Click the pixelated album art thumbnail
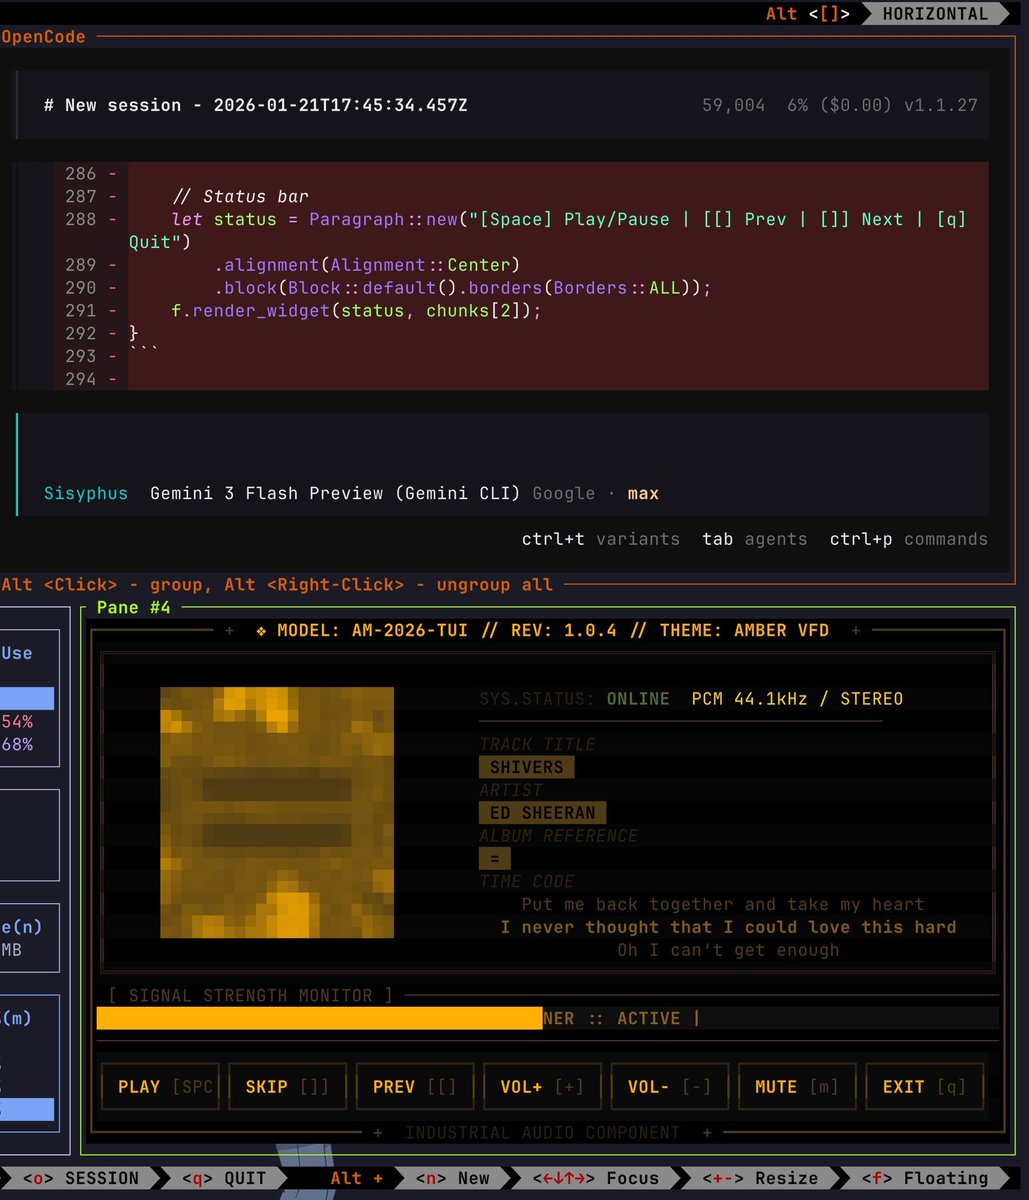This screenshot has width=1029, height=1200. (x=277, y=812)
